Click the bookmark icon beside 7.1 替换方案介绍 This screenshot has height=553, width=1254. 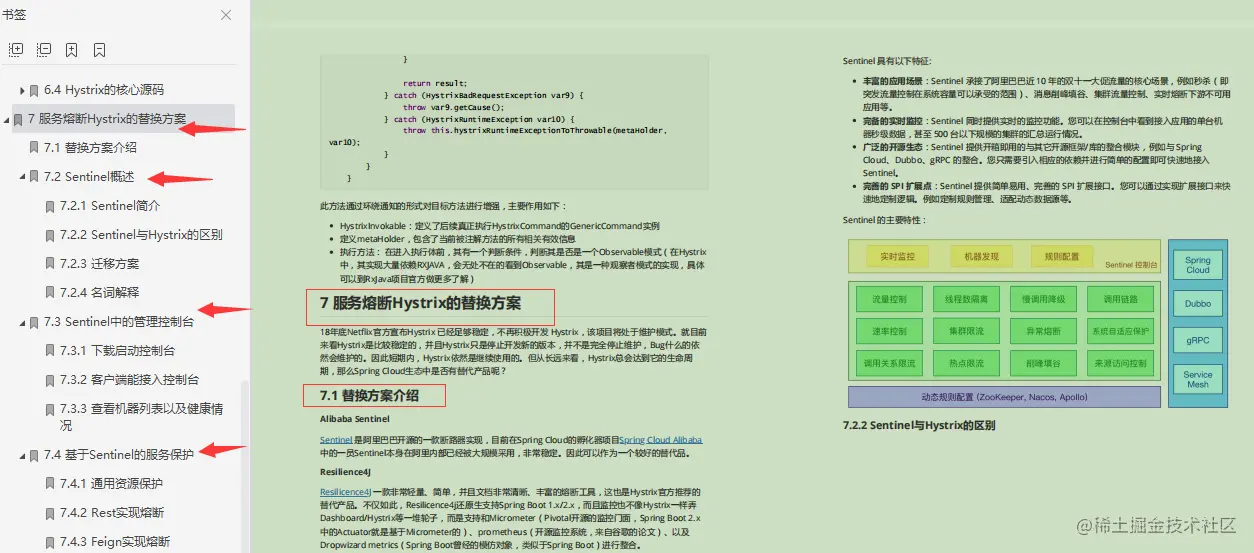[34, 148]
